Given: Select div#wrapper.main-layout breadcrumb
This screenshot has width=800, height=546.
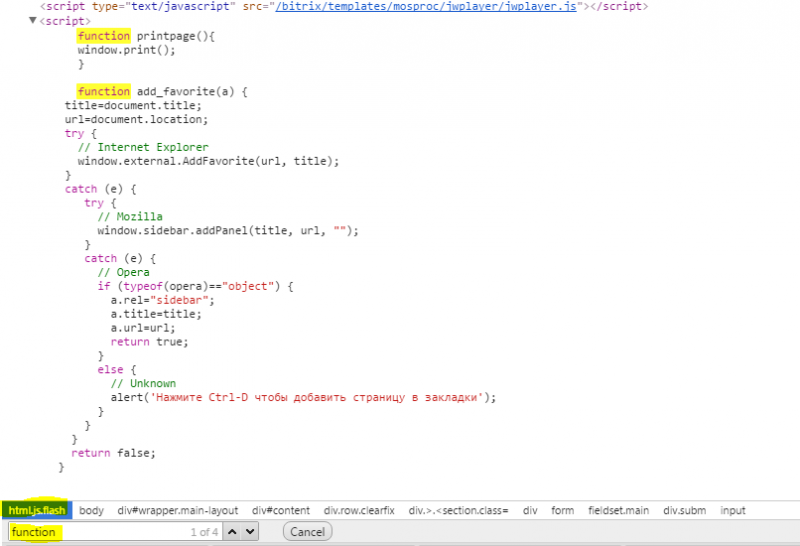Looking at the screenshot, I should pos(178,510).
